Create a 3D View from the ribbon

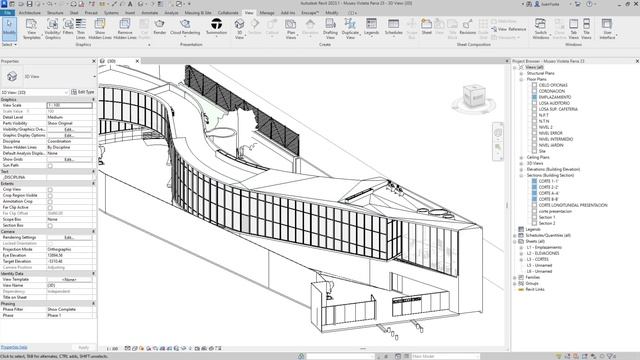240,29
